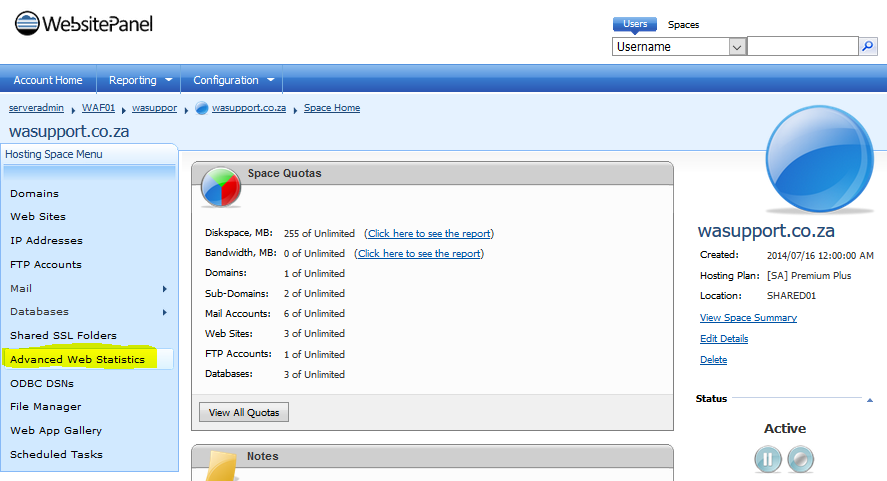Image resolution: width=887 pixels, height=481 pixels.
Task: Click the '6 of Unlimited' mail accounts value
Action: tap(314, 313)
